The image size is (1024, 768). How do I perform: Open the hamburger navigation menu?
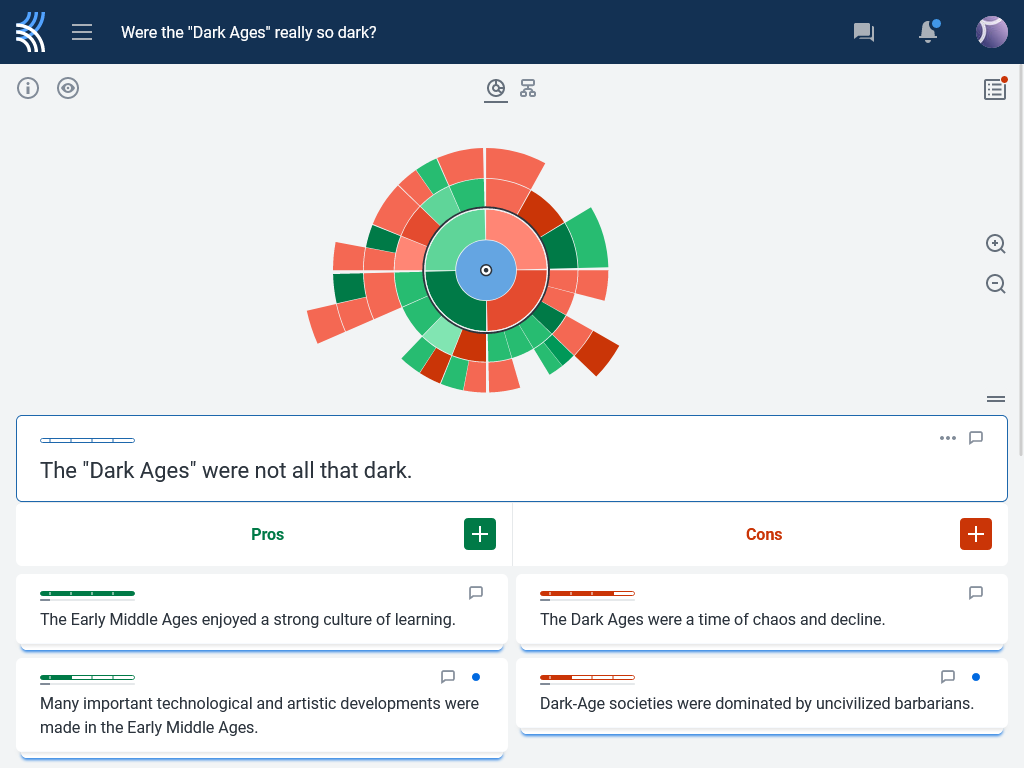click(x=82, y=32)
